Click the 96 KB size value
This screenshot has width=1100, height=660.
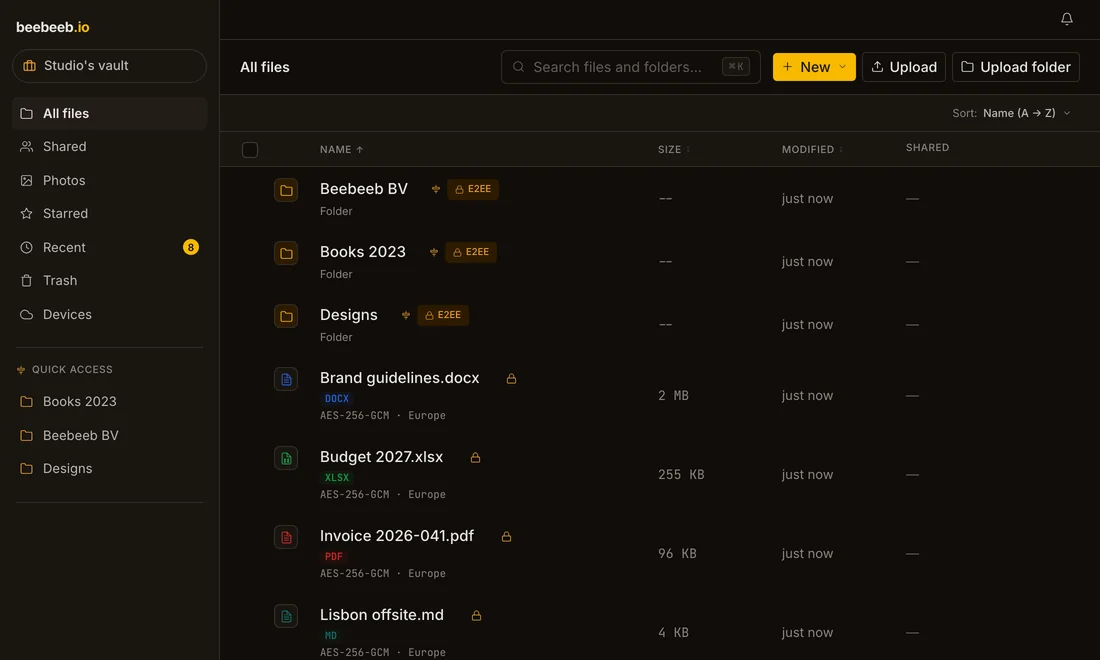678,554
